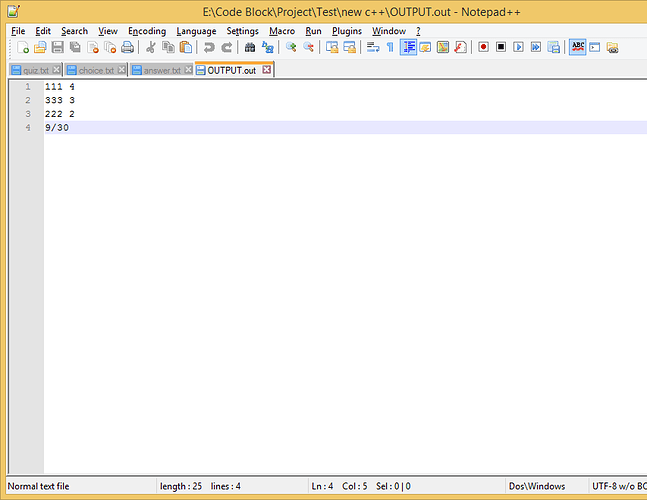
Task: Open the Encoding menu
Action: (147, 31)
